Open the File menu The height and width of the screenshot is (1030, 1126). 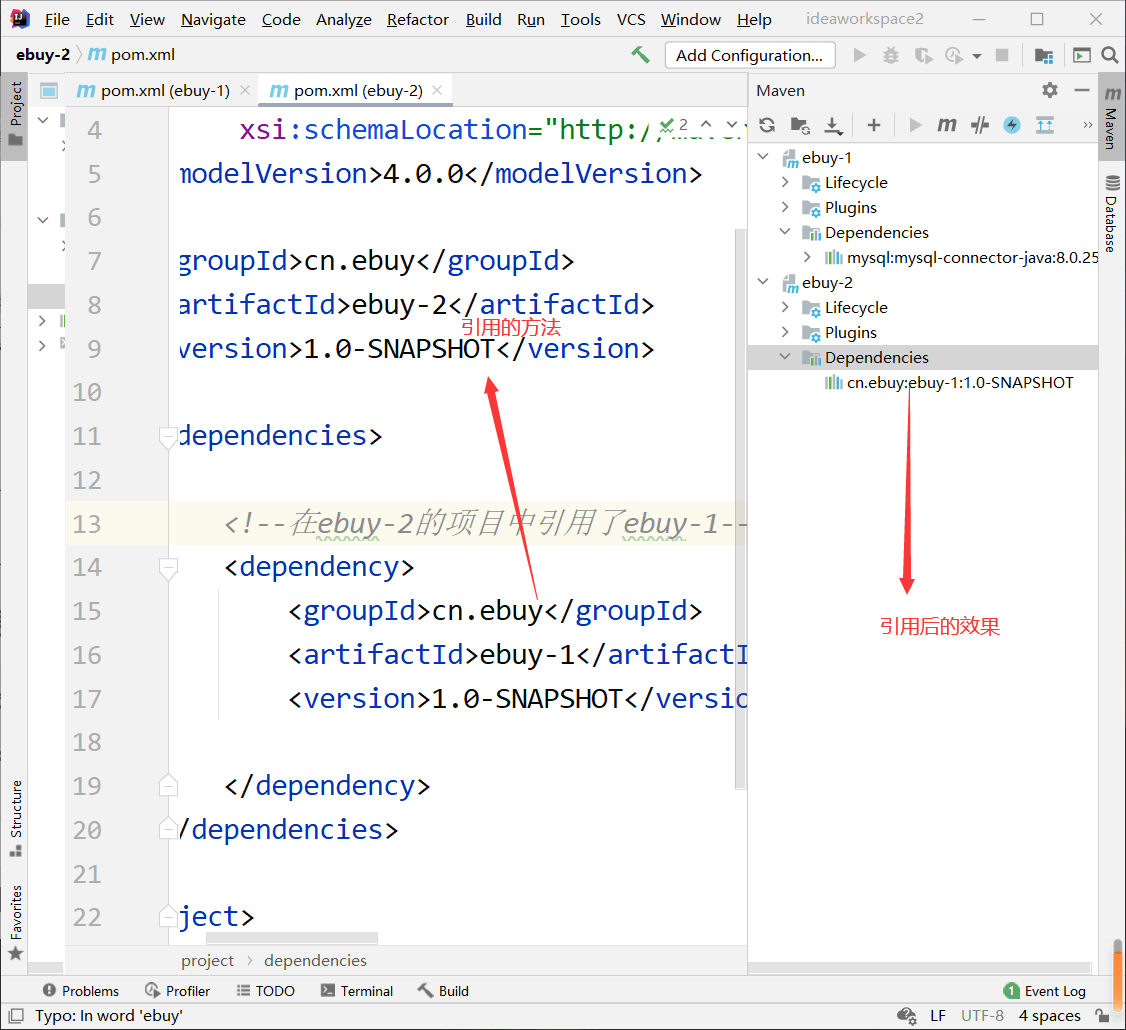(x=57, y=19)
